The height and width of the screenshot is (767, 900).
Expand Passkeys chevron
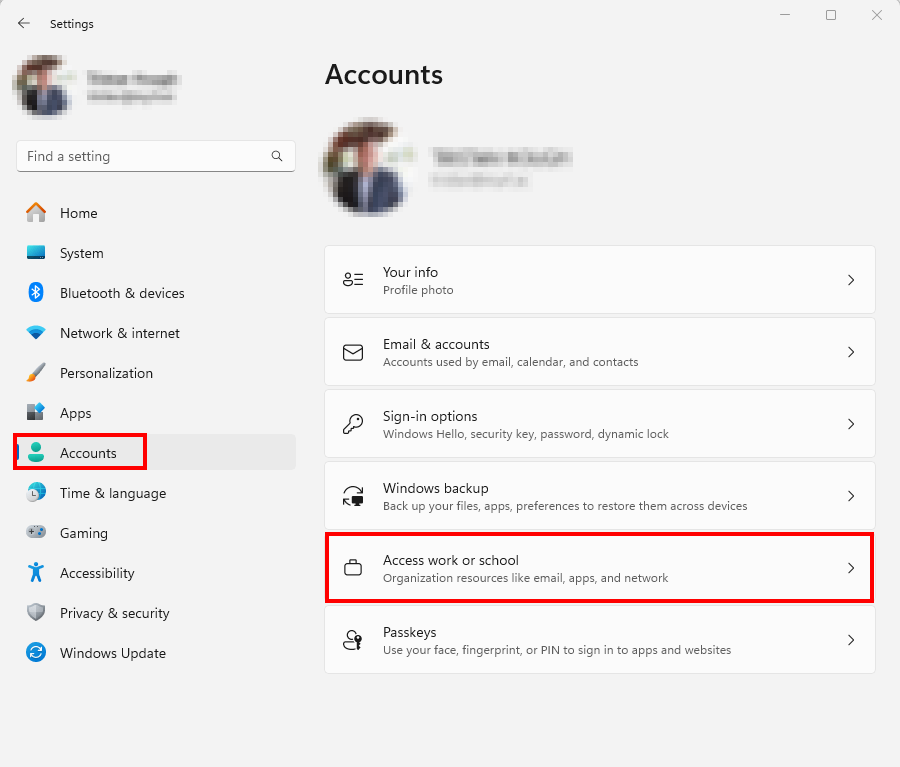coord(851,640)
